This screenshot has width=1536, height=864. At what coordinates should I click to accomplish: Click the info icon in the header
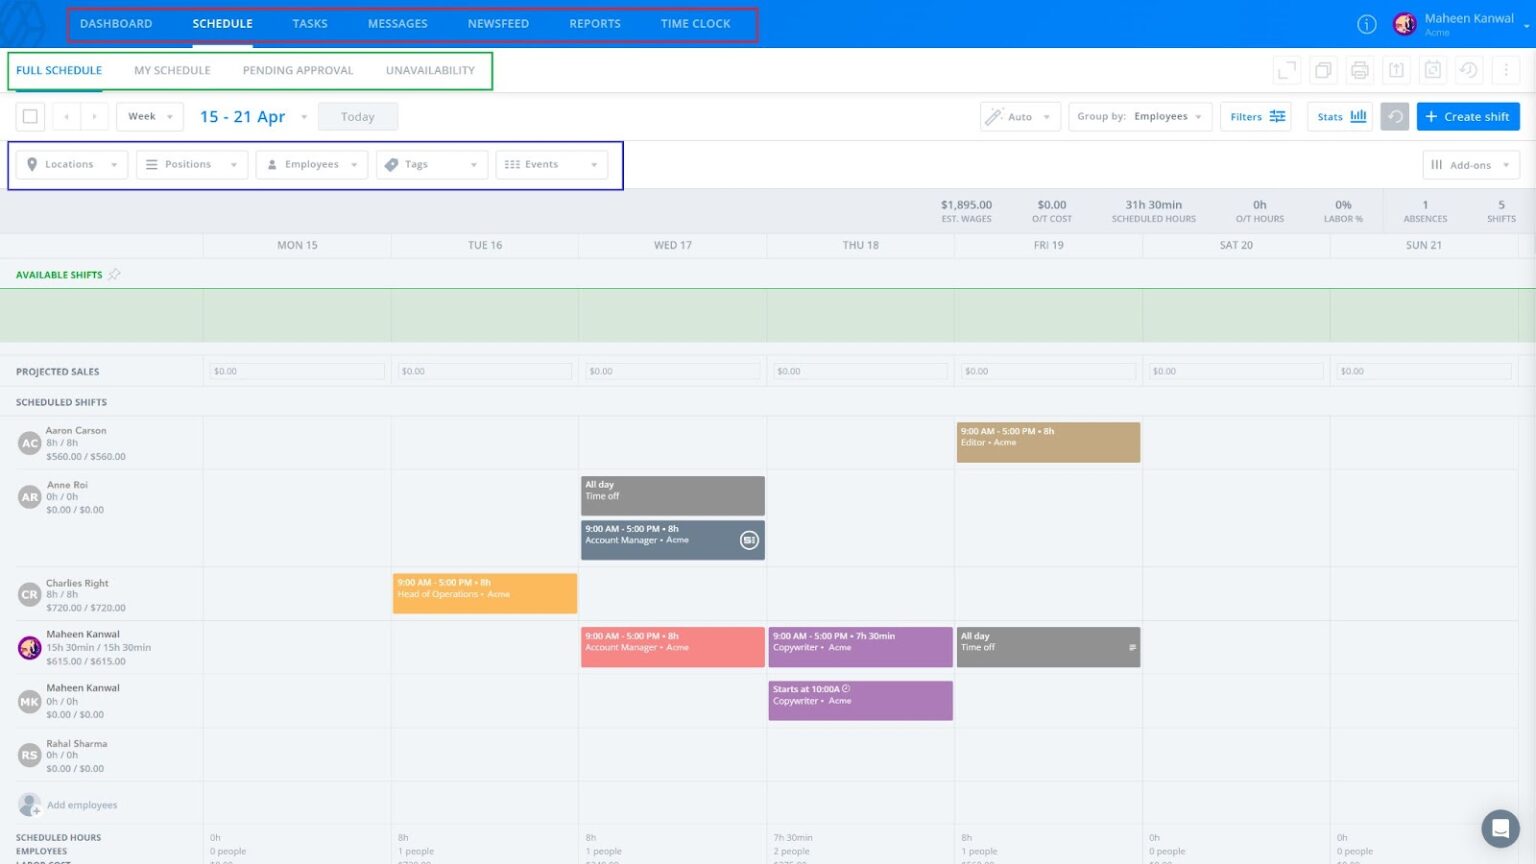(1366, 24)
